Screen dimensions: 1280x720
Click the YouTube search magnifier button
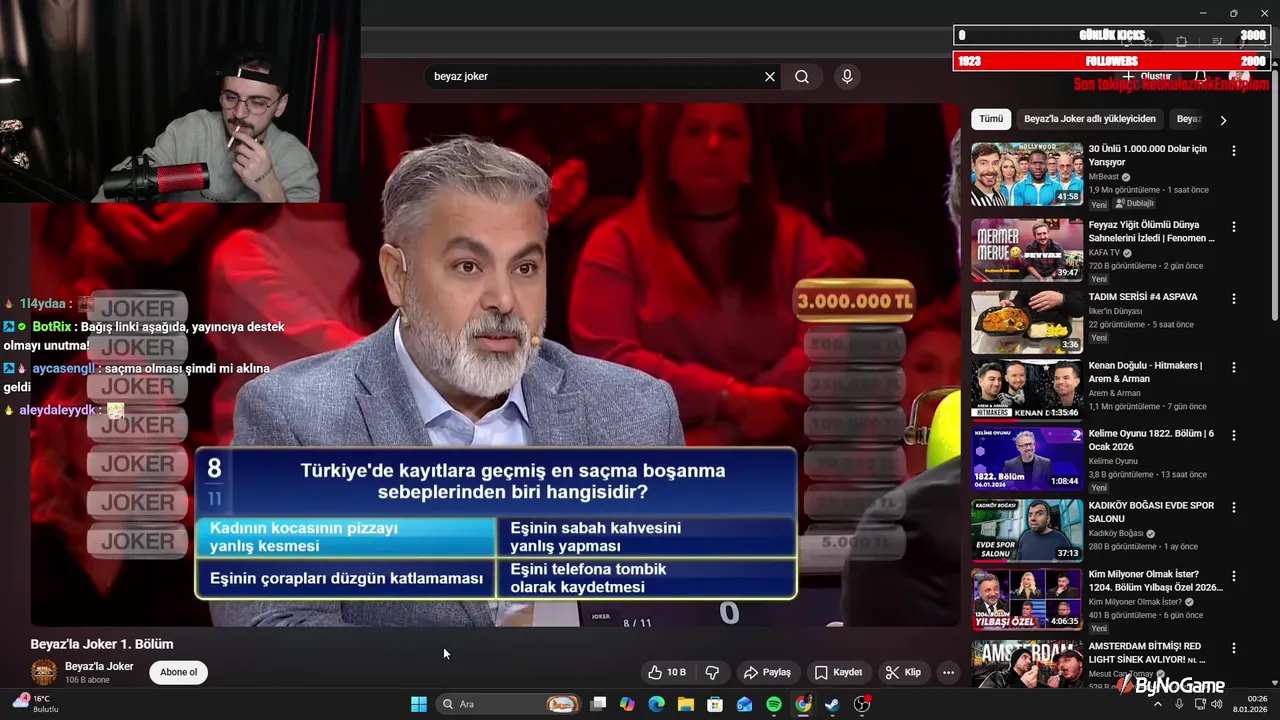(x=802, y=77)
